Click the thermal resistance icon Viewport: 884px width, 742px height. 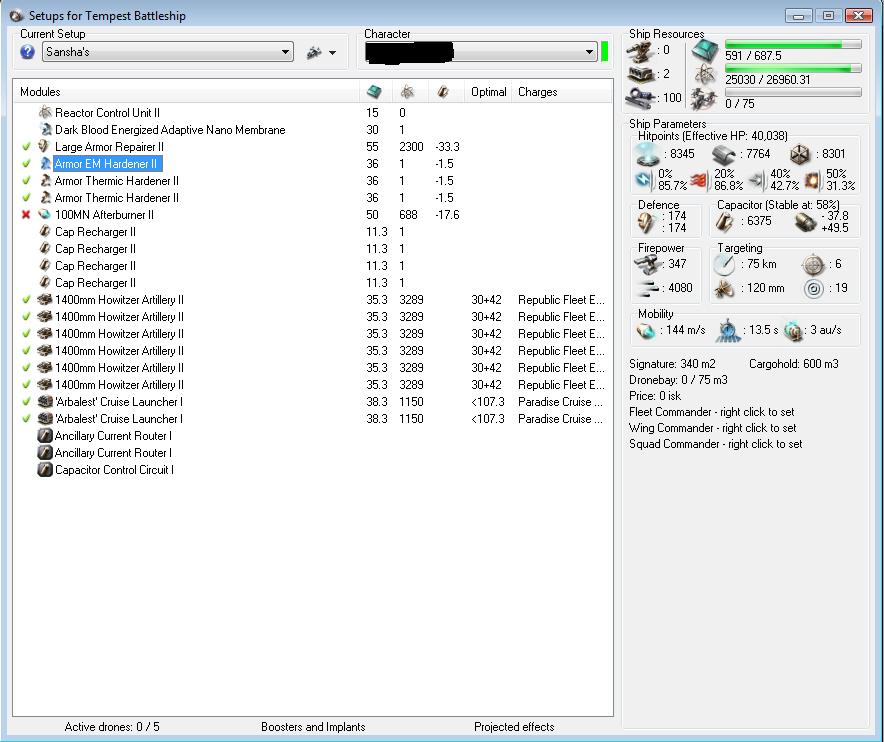(699, 180)
